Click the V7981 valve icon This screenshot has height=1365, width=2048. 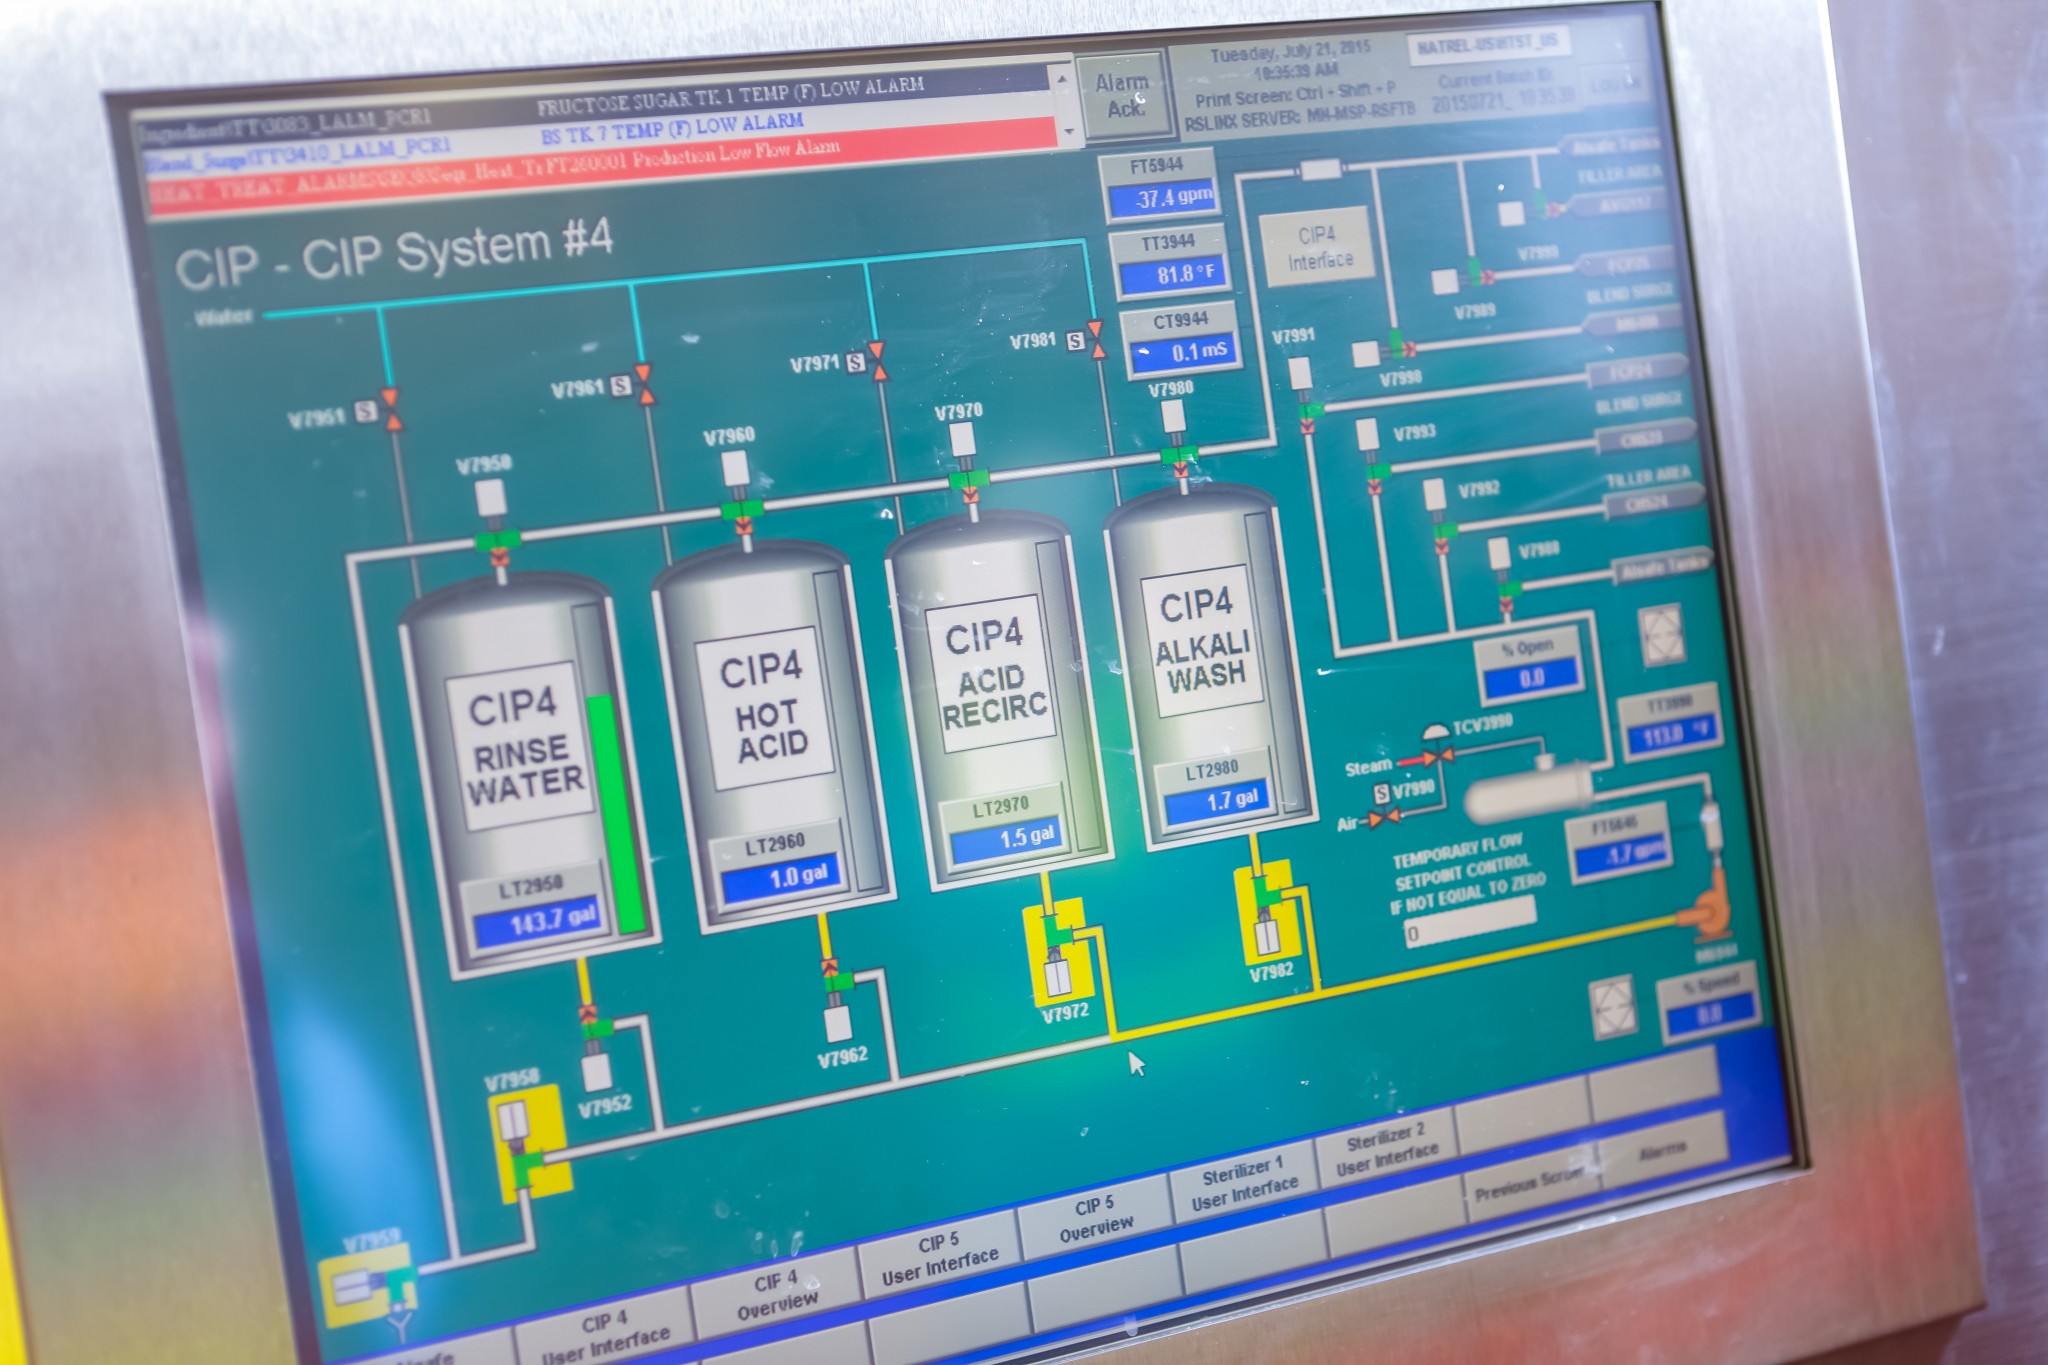1097,339
